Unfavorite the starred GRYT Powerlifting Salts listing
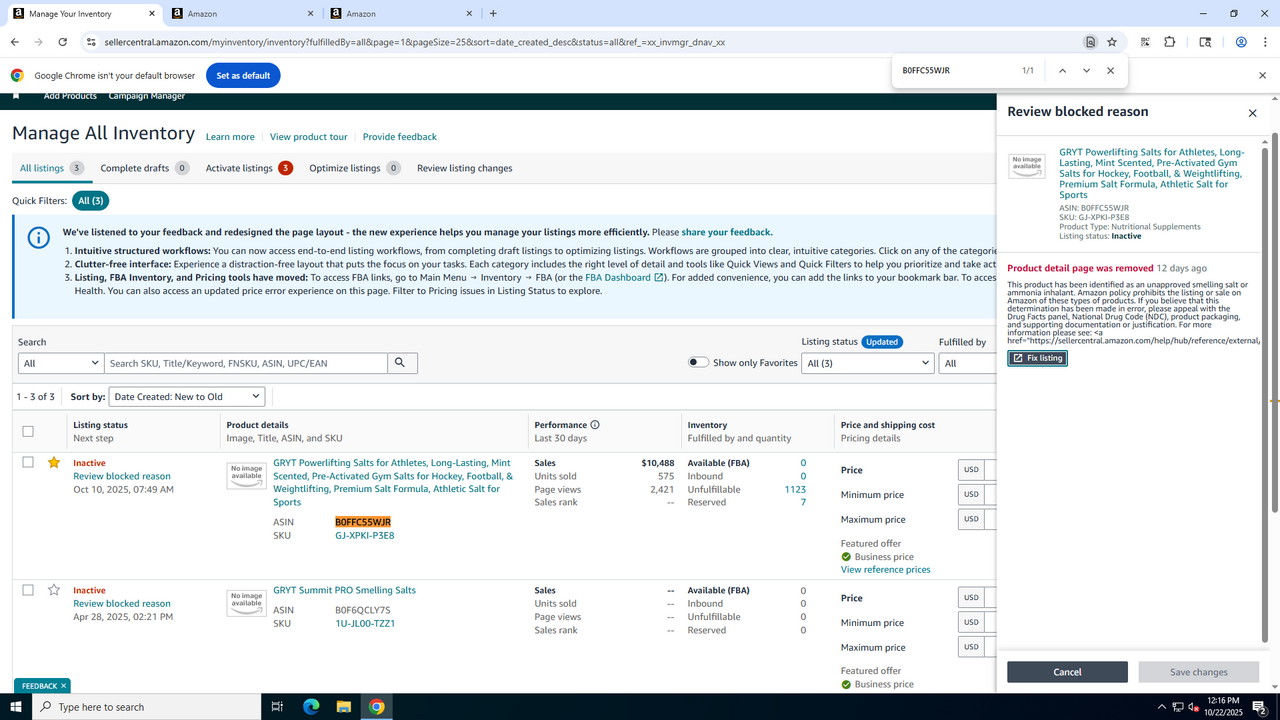Screen dimensions: 1280x720 (x=54, y=463)
